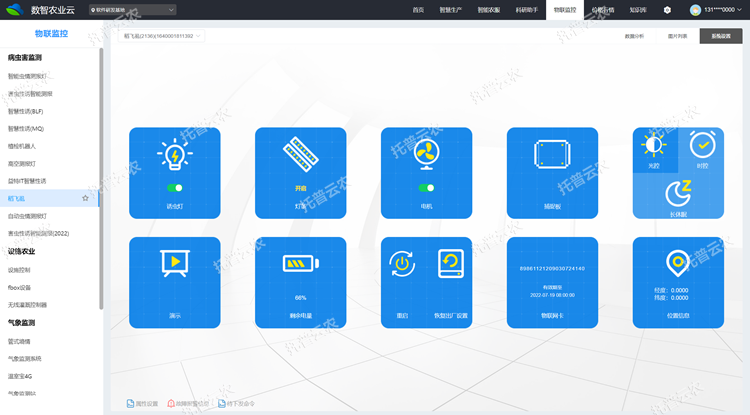Click the star next to 稻飞虱

[86, 198]
